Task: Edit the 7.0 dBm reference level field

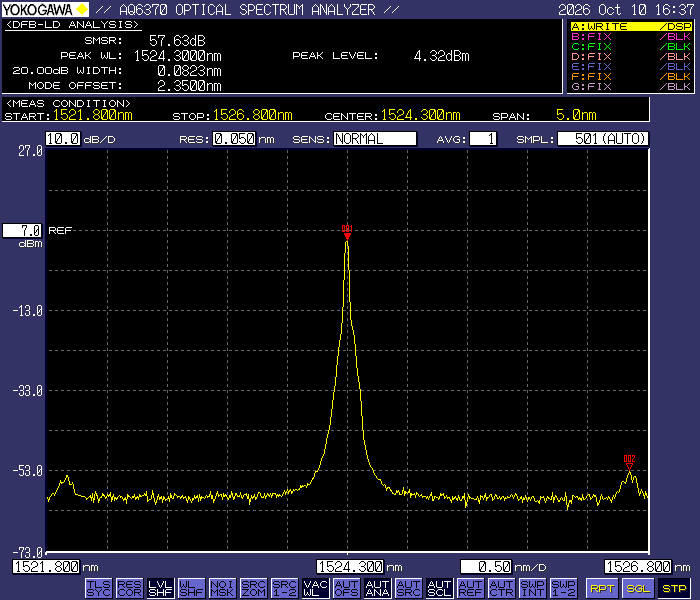Action: point(22,231)
